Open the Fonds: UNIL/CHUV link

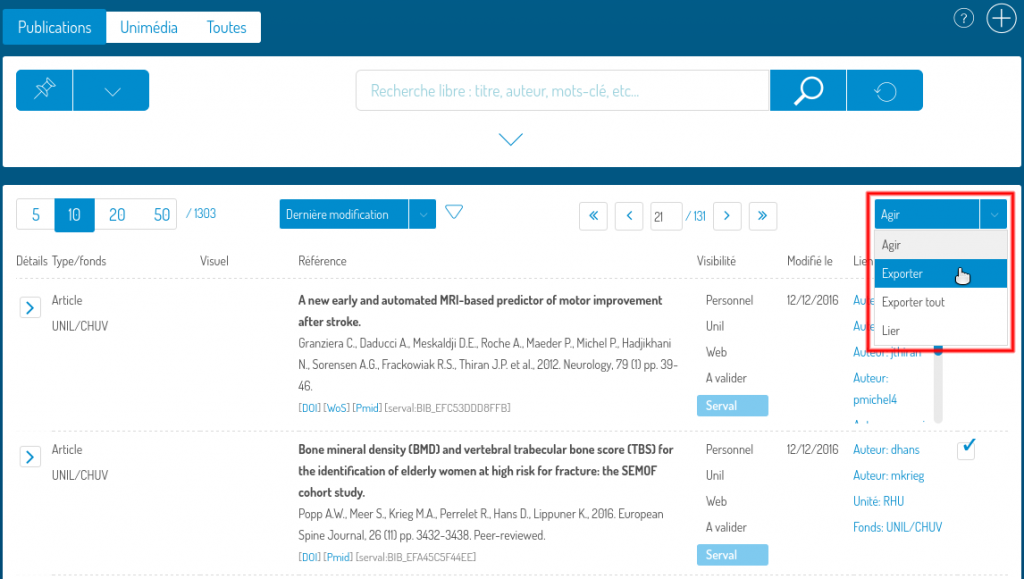pyautogui.click(x=897, y=527)
